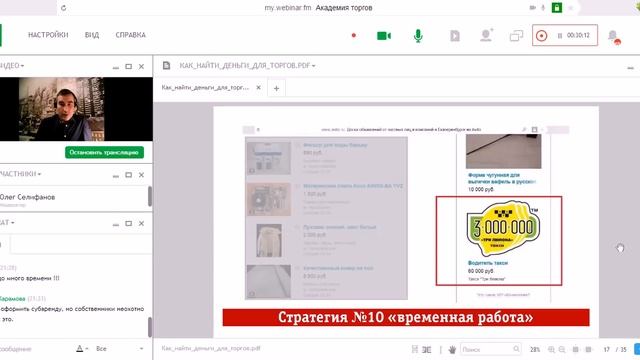Open the notifications bell icon
Image resolution: width=640 pixels, height=360 pixels.
pos(614,37)
